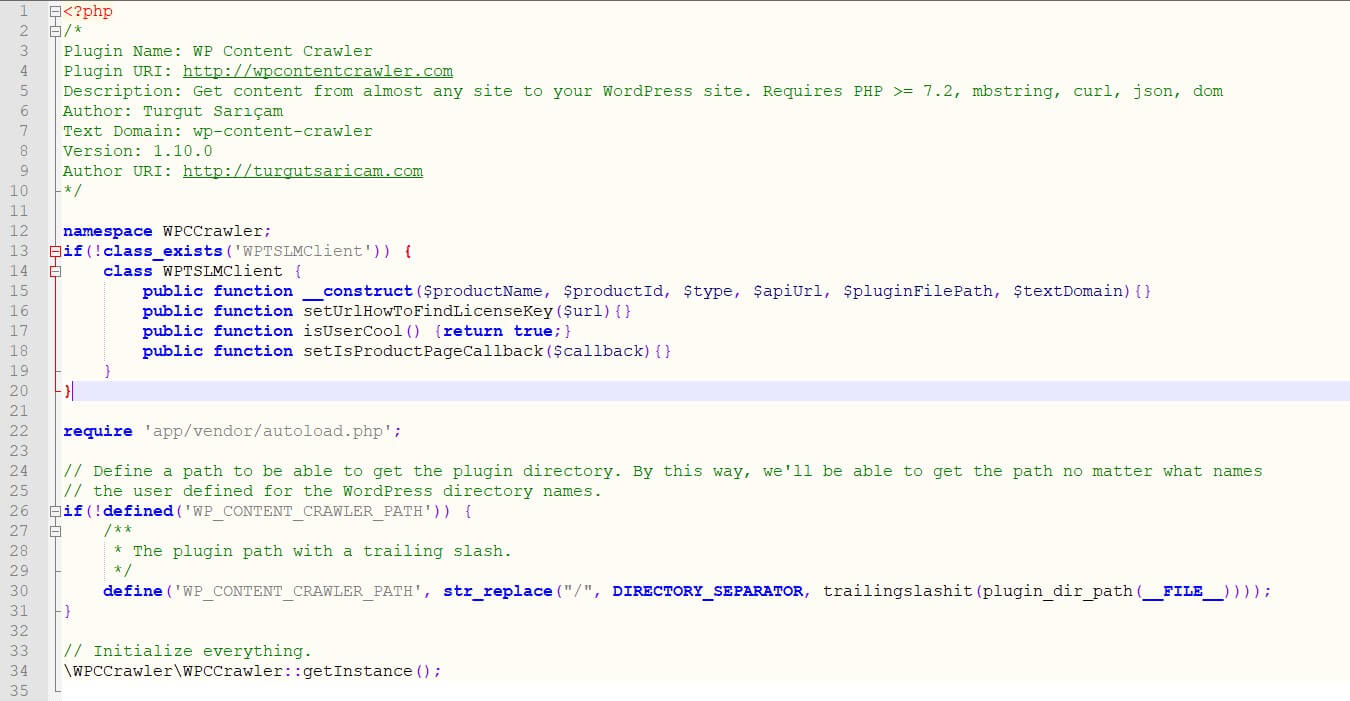Open the http://wpcontentcrawler.com link
The image size is (1350, 701).
[318, 71]
